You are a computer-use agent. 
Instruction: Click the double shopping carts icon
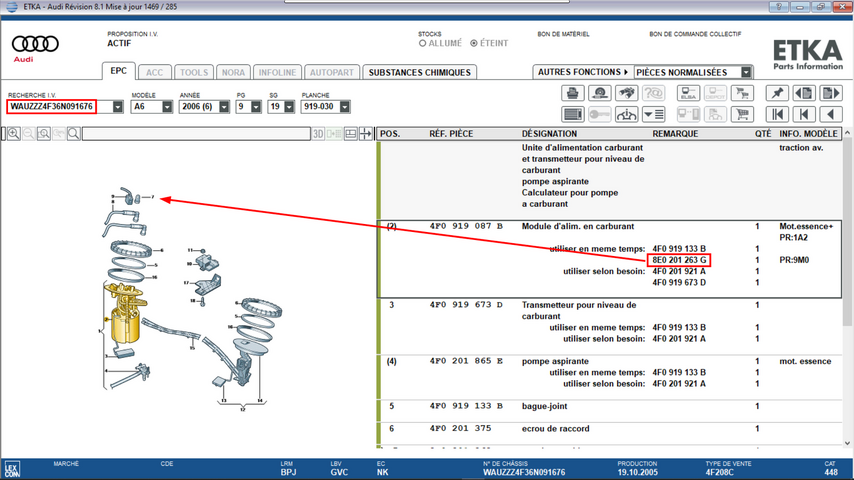[742, 93]
